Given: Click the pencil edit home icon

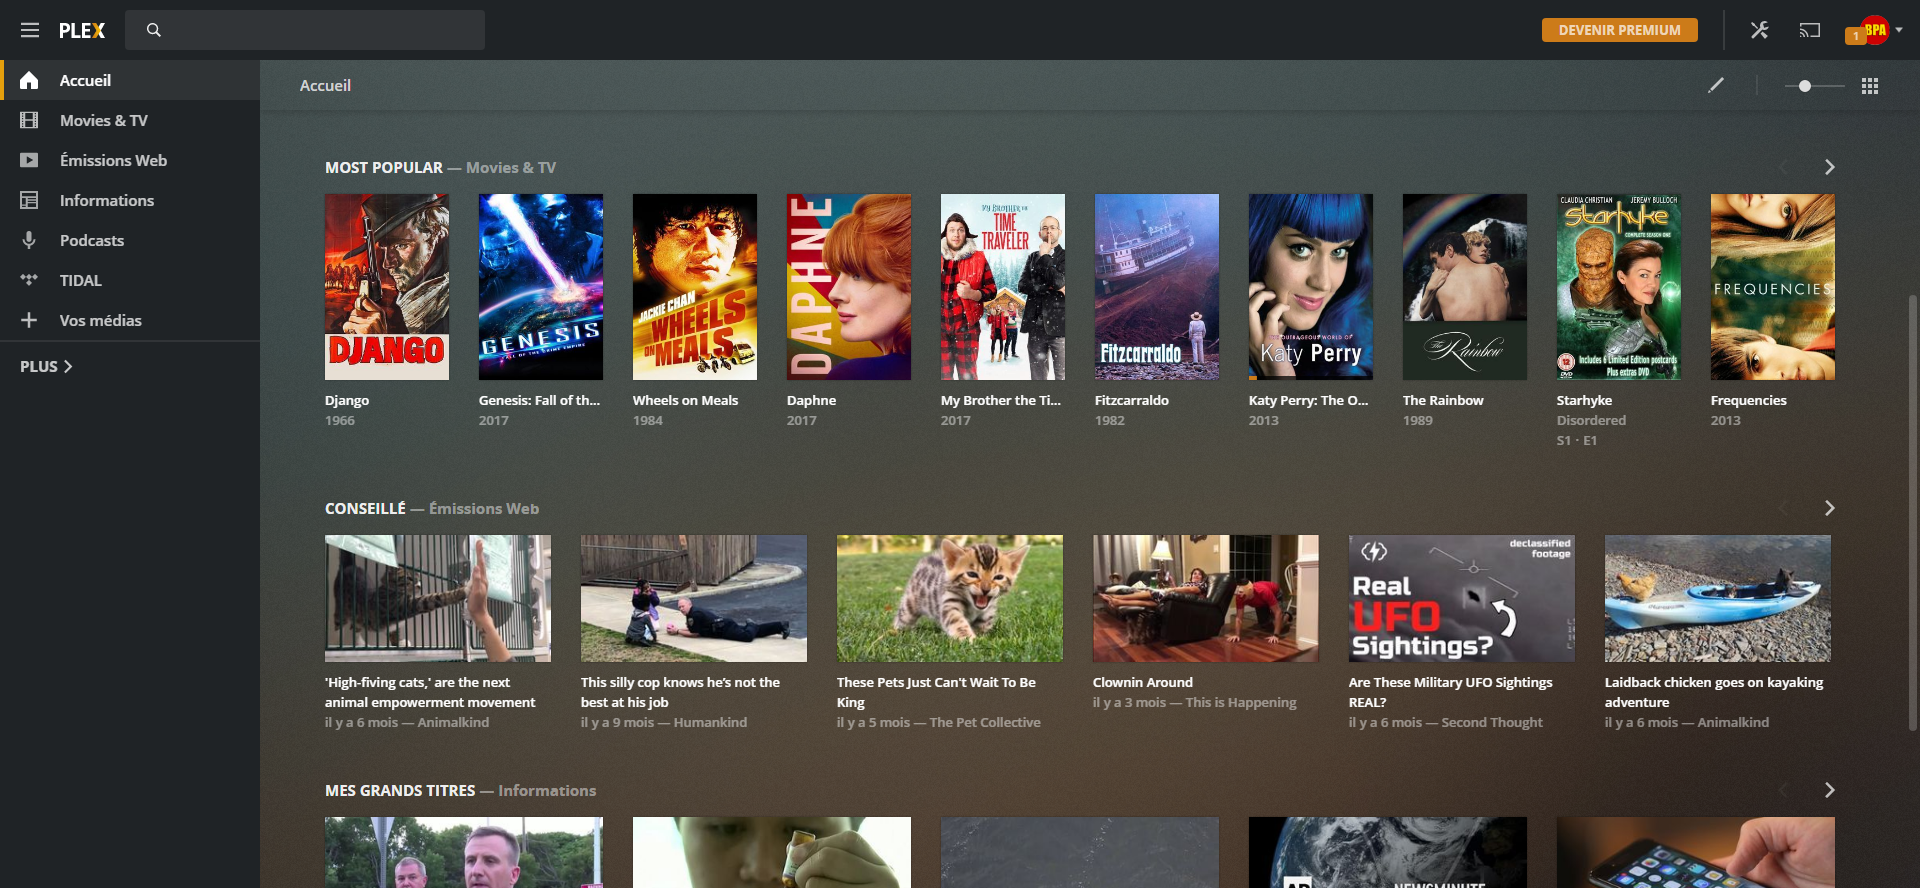Looking at the screenshot, I should click(1716, 85).
